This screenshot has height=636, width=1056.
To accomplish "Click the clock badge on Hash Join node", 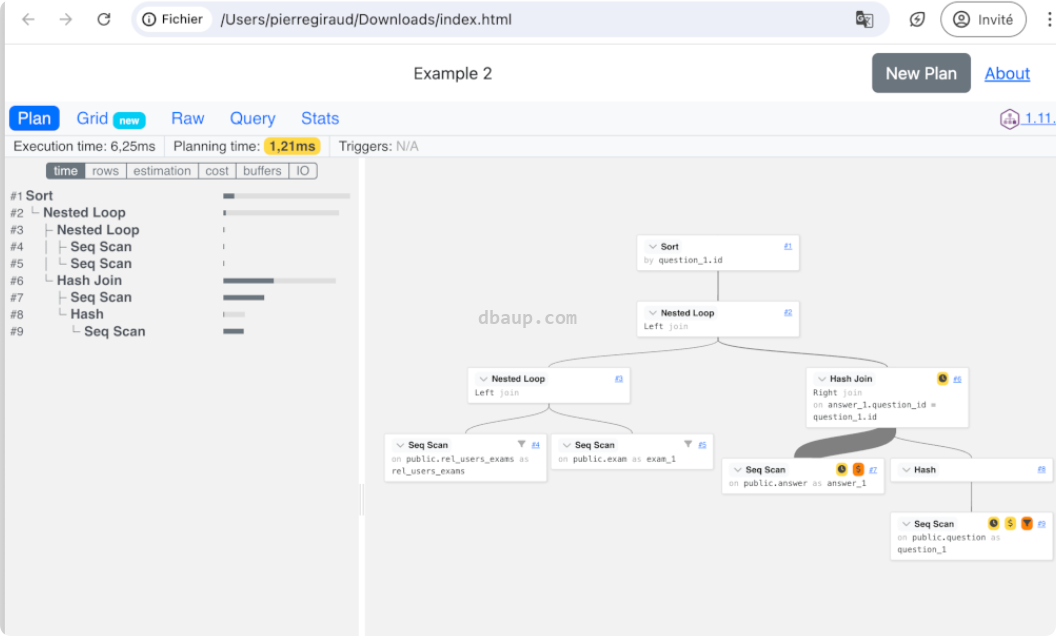I will (x=942, y=379).
